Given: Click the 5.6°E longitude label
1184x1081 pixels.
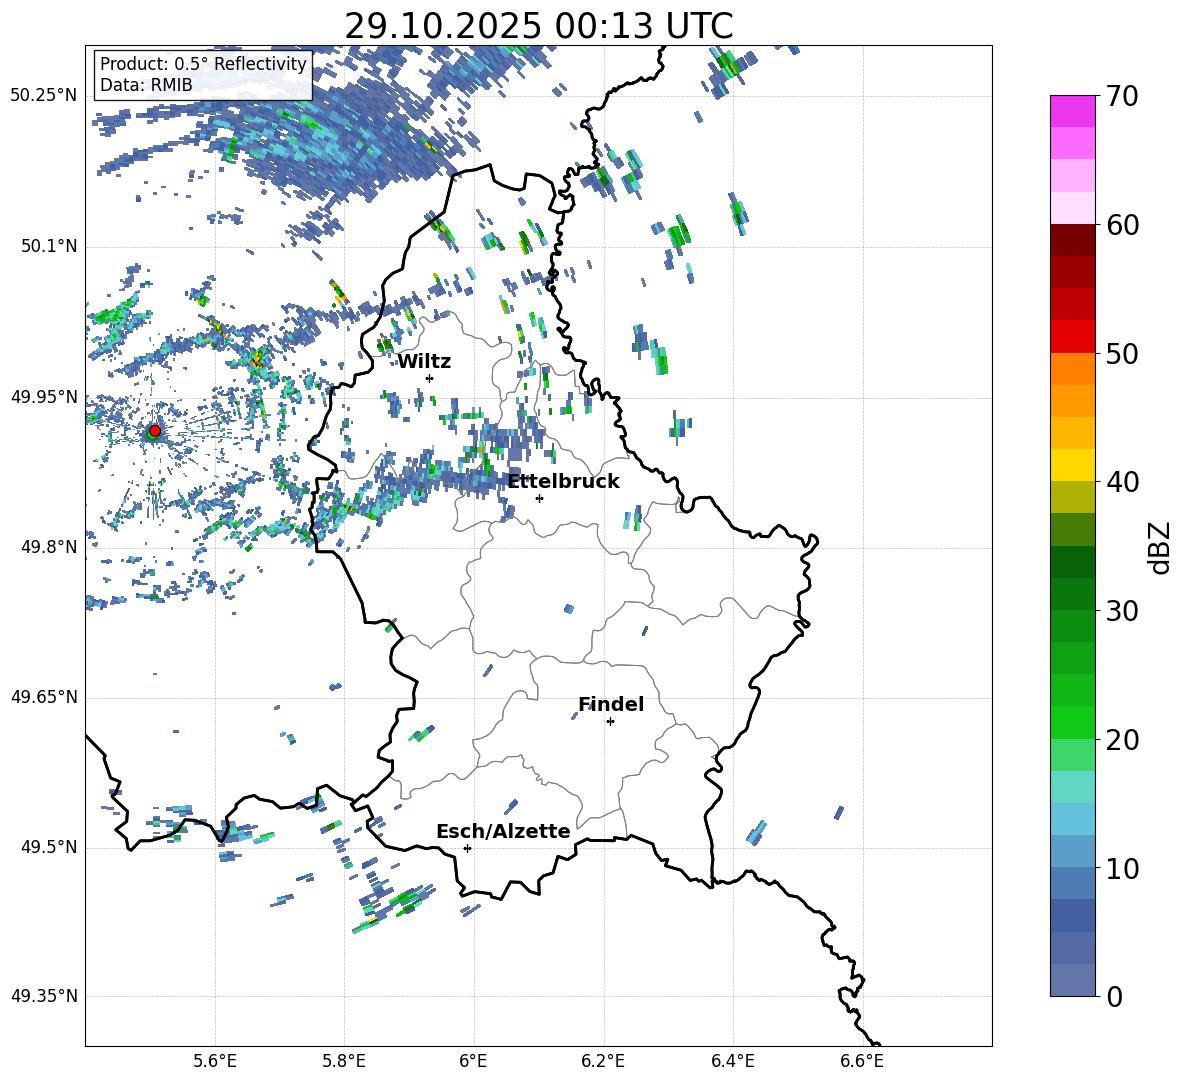Looking at the screenshot, I should tap(215, 1061).
